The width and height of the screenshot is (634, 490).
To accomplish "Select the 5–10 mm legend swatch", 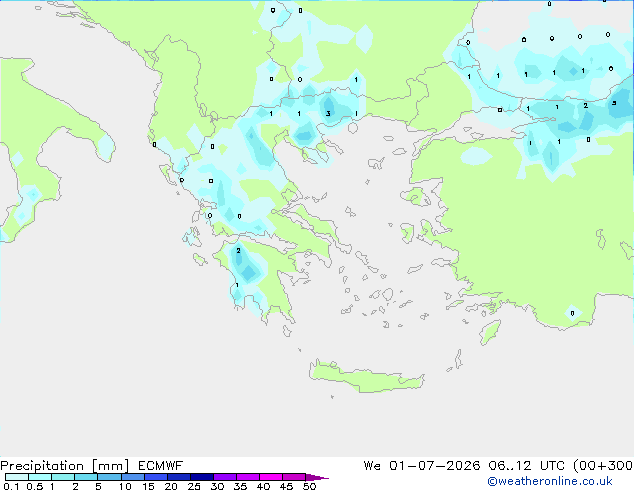I will click(110, 477).
